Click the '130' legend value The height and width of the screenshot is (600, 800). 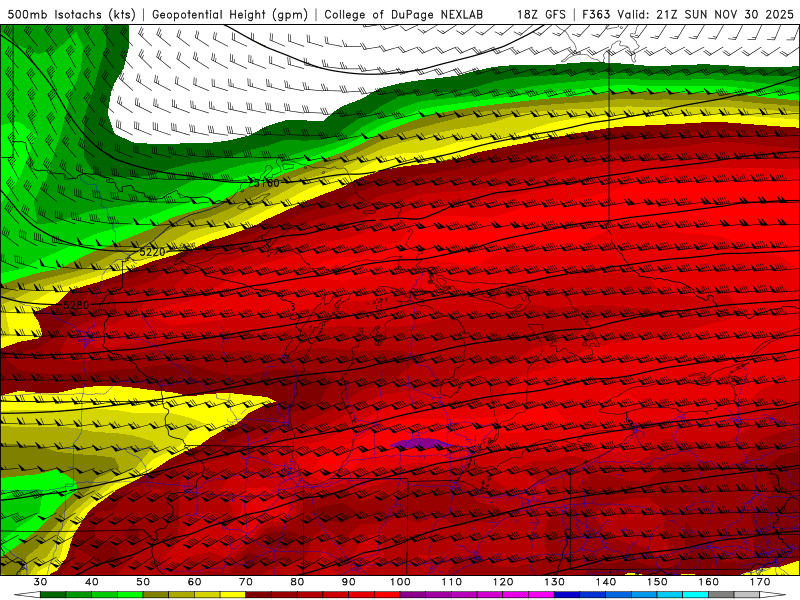click(555, 582)
